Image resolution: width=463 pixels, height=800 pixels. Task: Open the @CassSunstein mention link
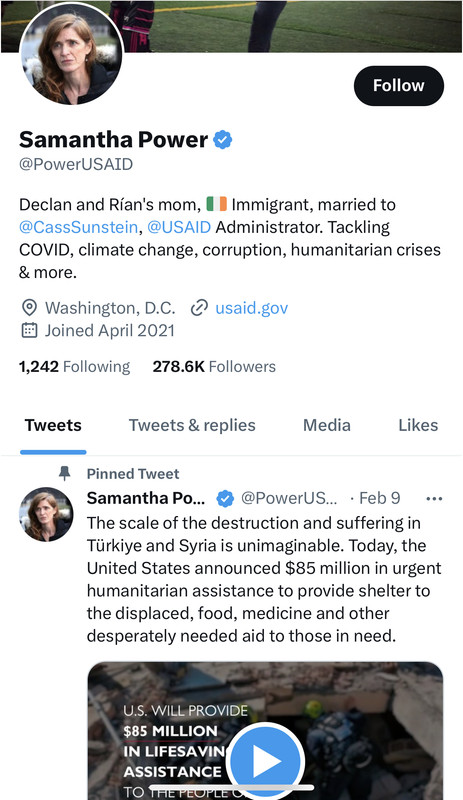(x=78, y=227)
